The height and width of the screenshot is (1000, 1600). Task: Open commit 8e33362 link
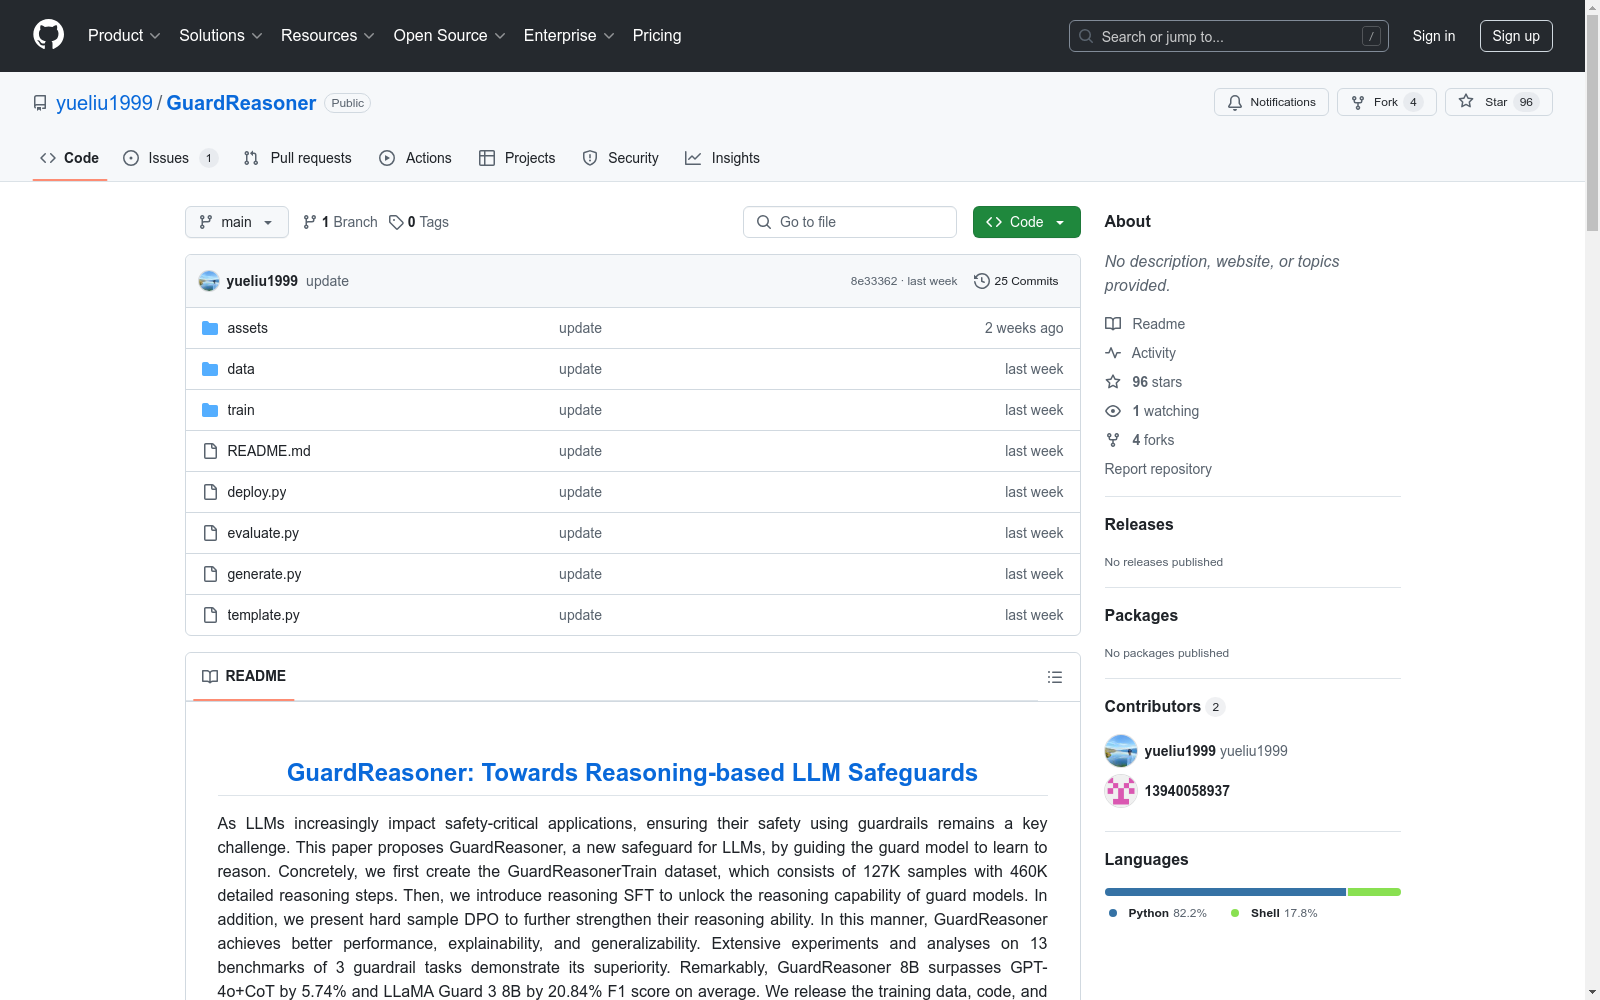pyautogui.click(x=874, y=281)
